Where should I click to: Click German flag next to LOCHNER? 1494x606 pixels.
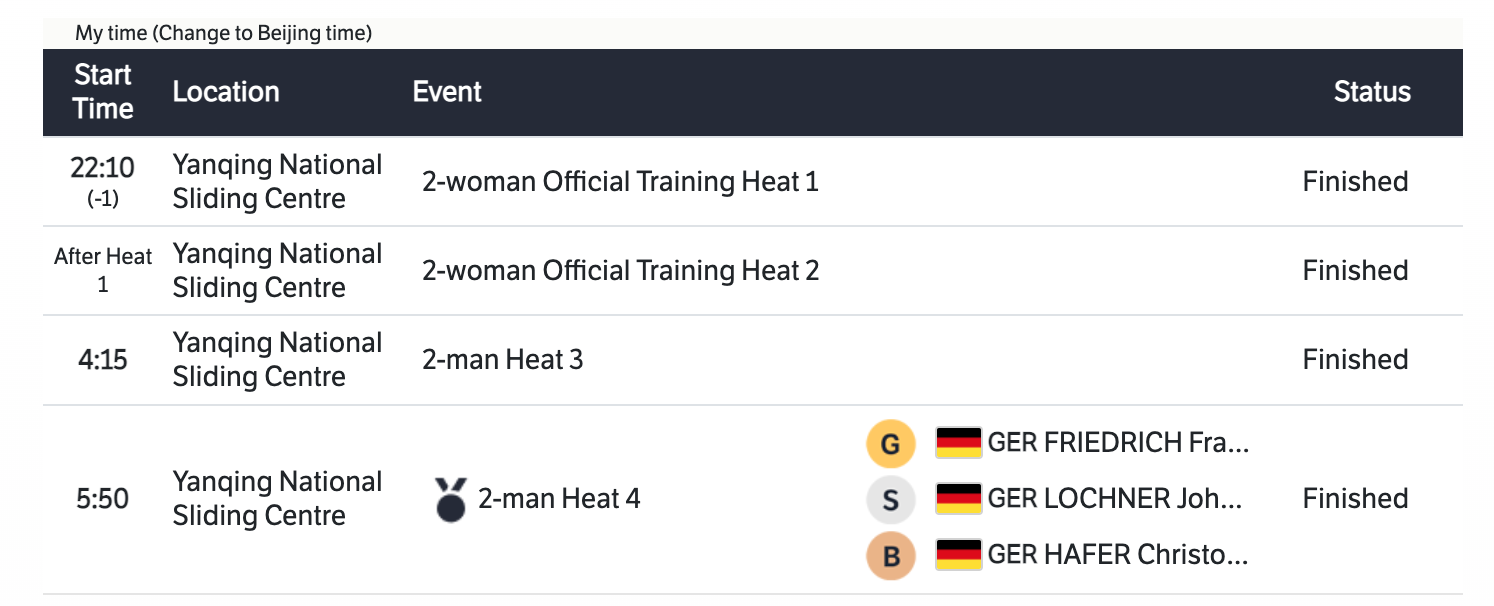(958, 498)
